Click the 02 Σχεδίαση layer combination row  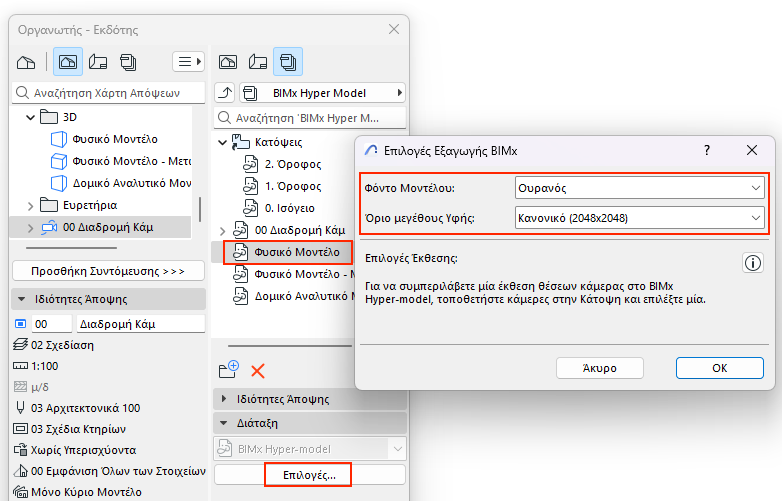click(x=62, y=345)
